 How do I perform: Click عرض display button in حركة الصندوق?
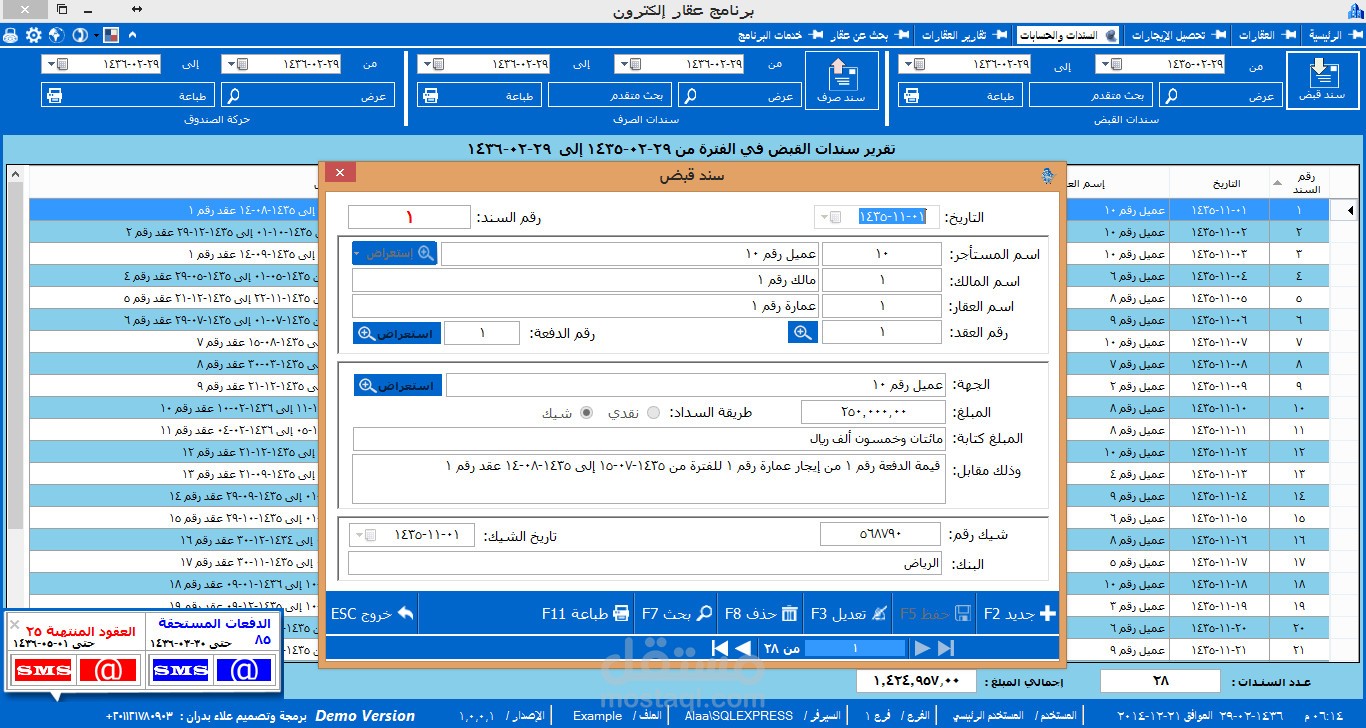click(308, 95)
